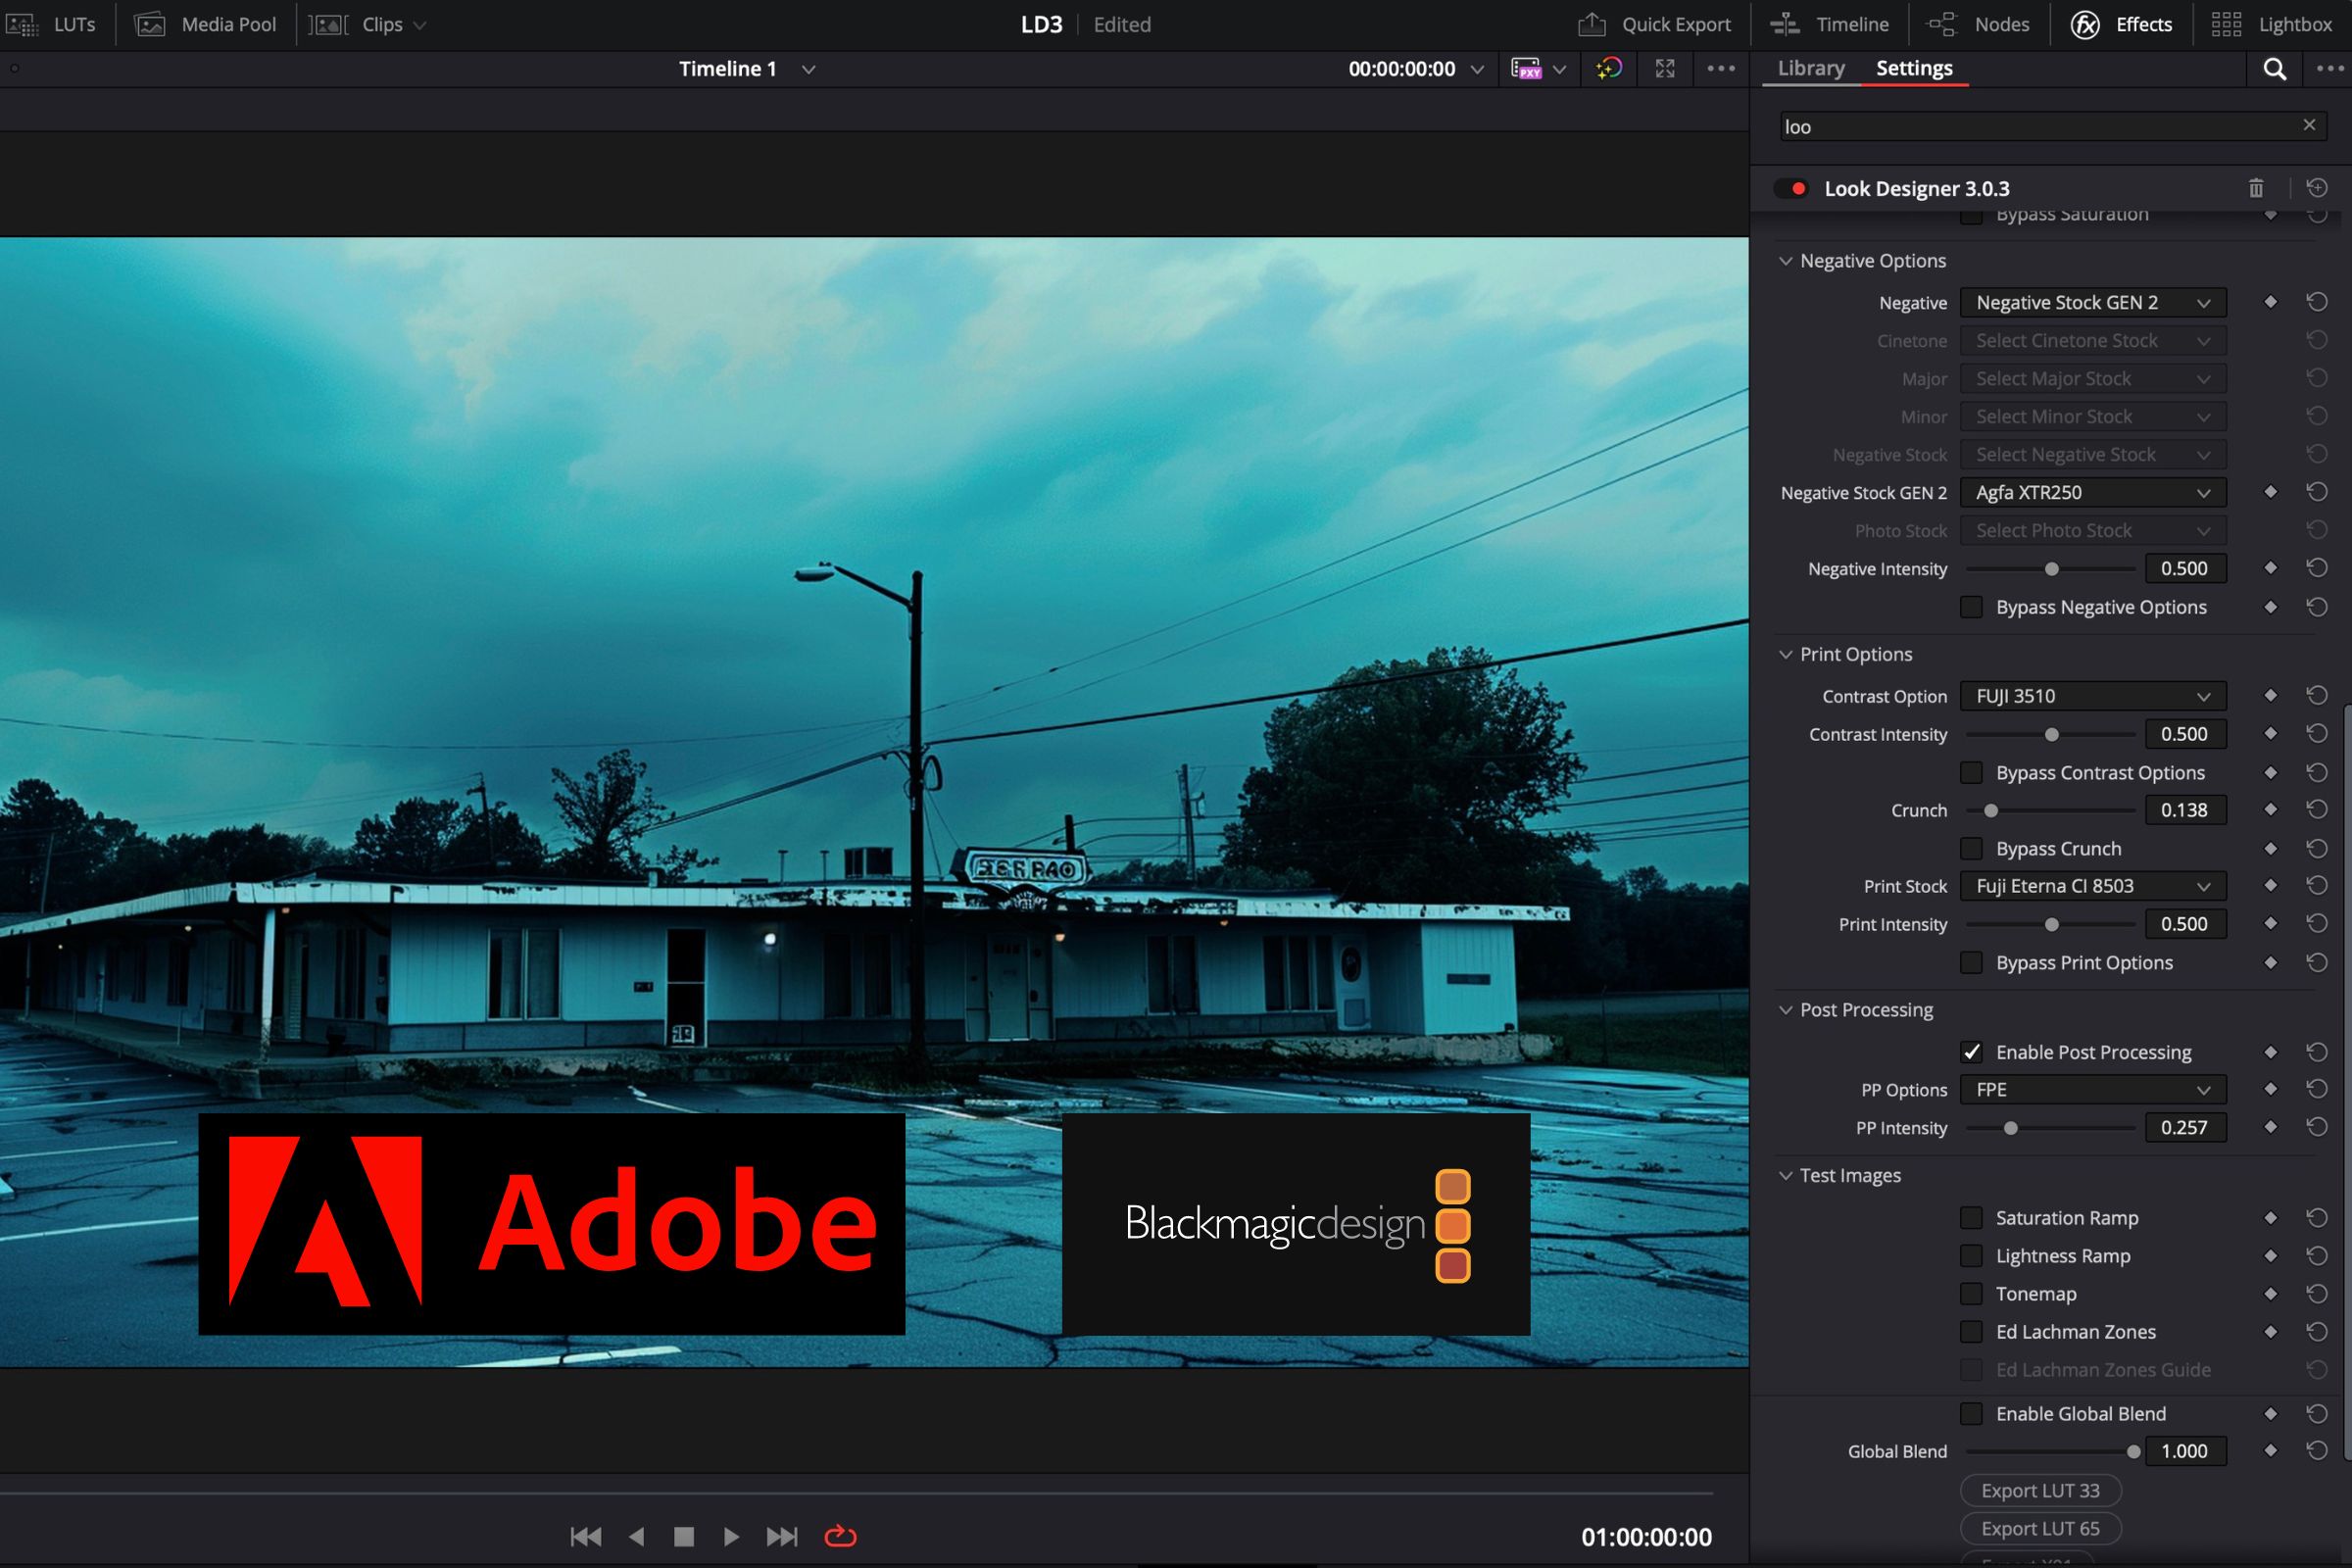Open the Contrast Option dropdown showing FUJI 3510
The width and height of the screenshot is (2352, 1568).
tap(2092, 696)
